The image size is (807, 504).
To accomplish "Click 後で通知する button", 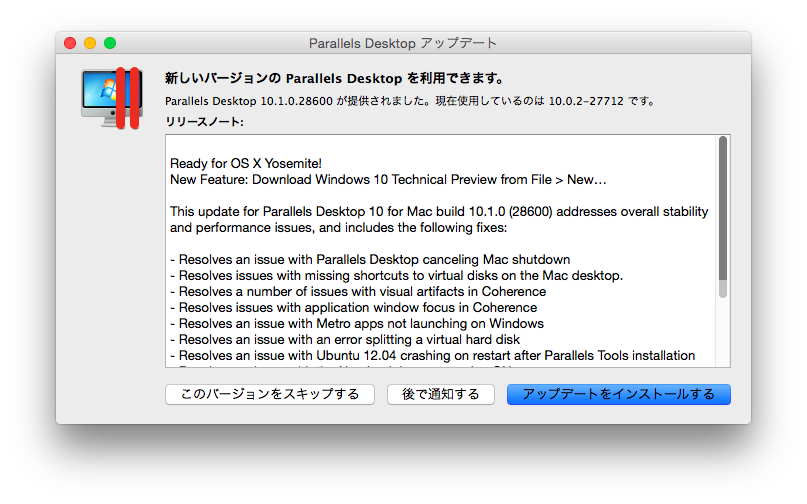I will click(441, 394).
